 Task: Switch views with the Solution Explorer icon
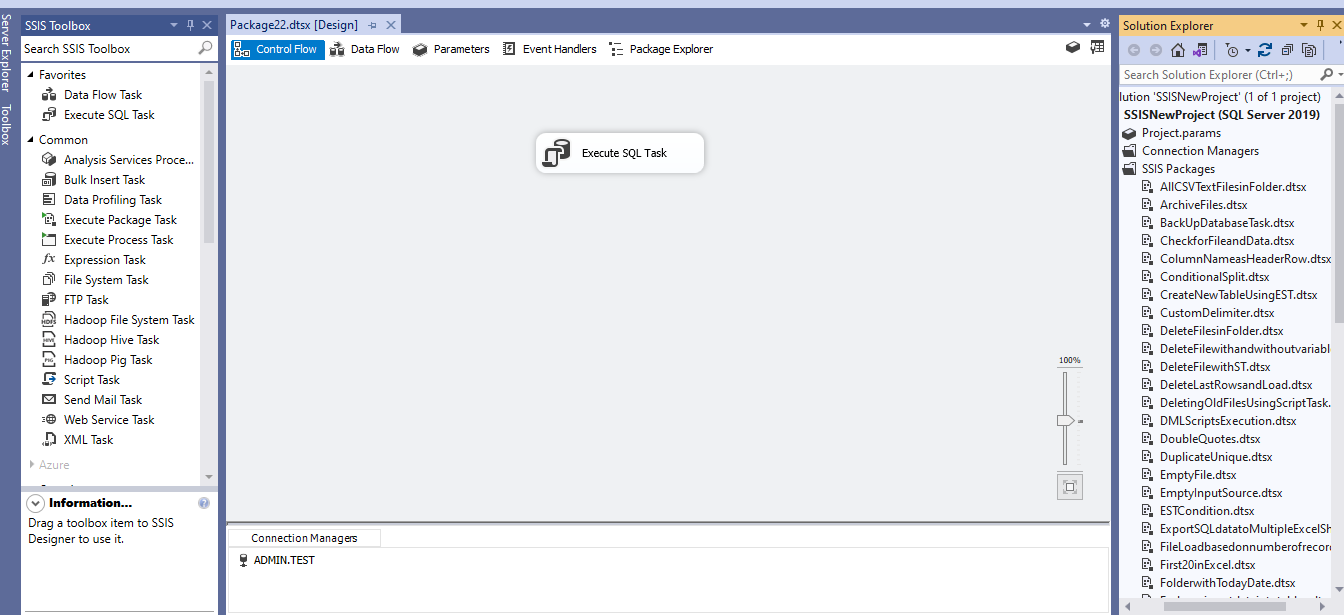click(x=1200, y=50)
